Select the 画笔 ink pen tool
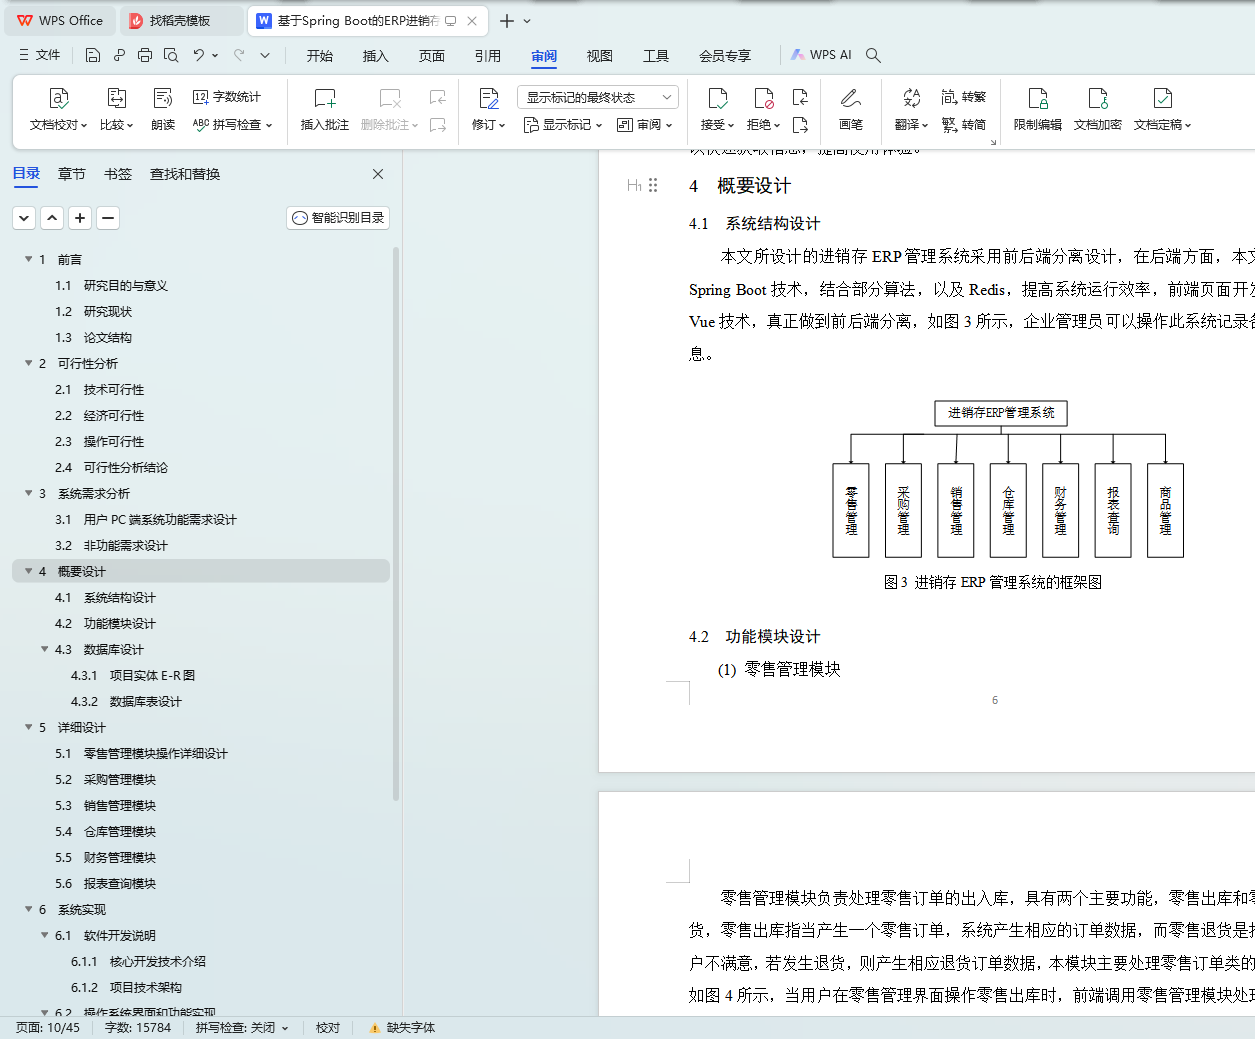The width and height of the screenshot is (1255, 1039). [851, 110]
